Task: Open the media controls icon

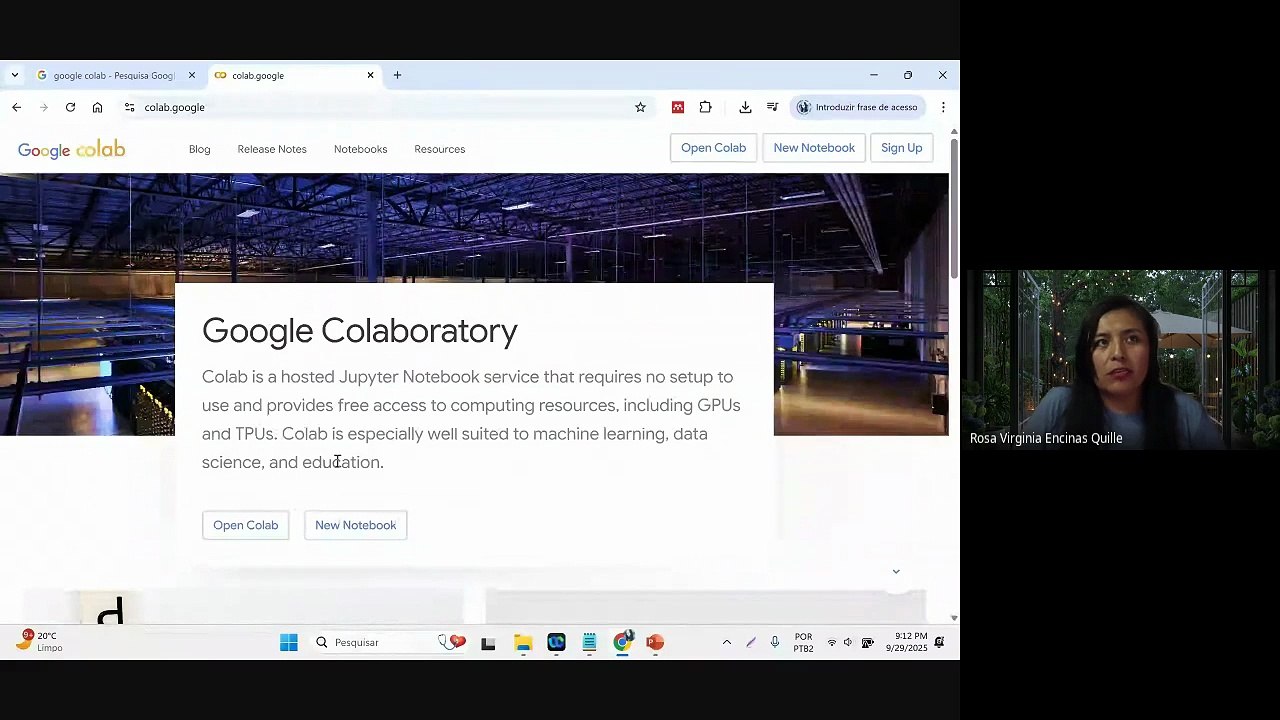Action: pos(772,107)
